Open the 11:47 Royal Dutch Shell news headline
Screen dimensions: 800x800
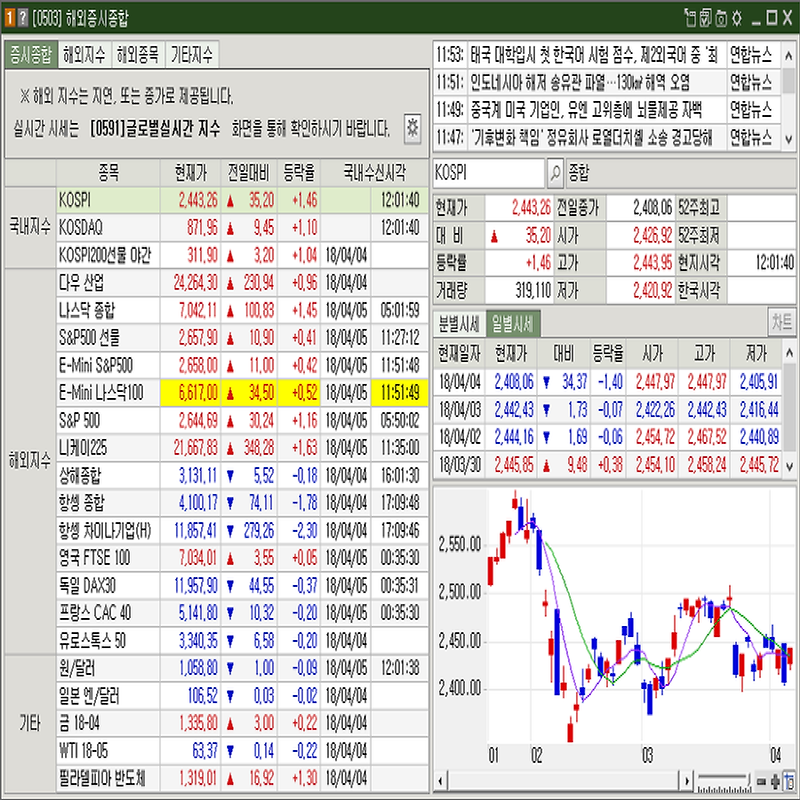[x=591, y=137]
